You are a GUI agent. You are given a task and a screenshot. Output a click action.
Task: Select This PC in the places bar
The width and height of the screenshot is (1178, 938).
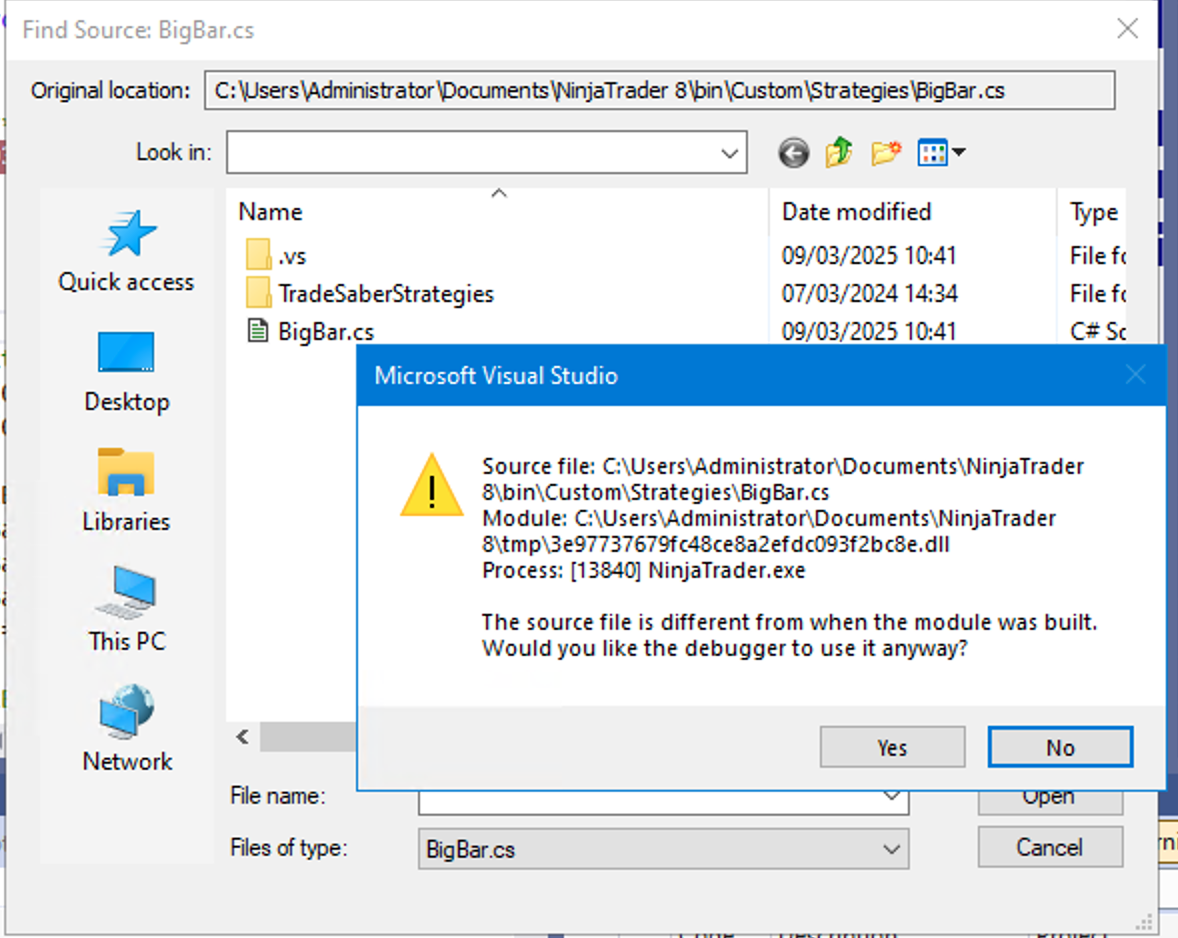[126, 610]
